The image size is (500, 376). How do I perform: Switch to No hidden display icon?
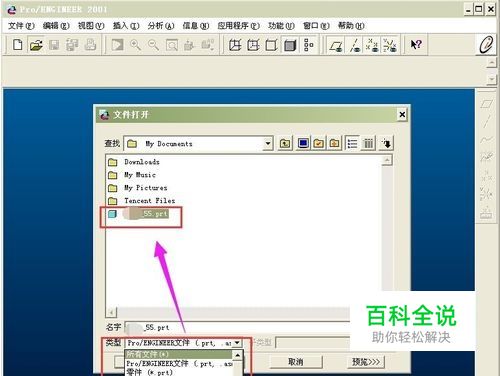(271, 45)
